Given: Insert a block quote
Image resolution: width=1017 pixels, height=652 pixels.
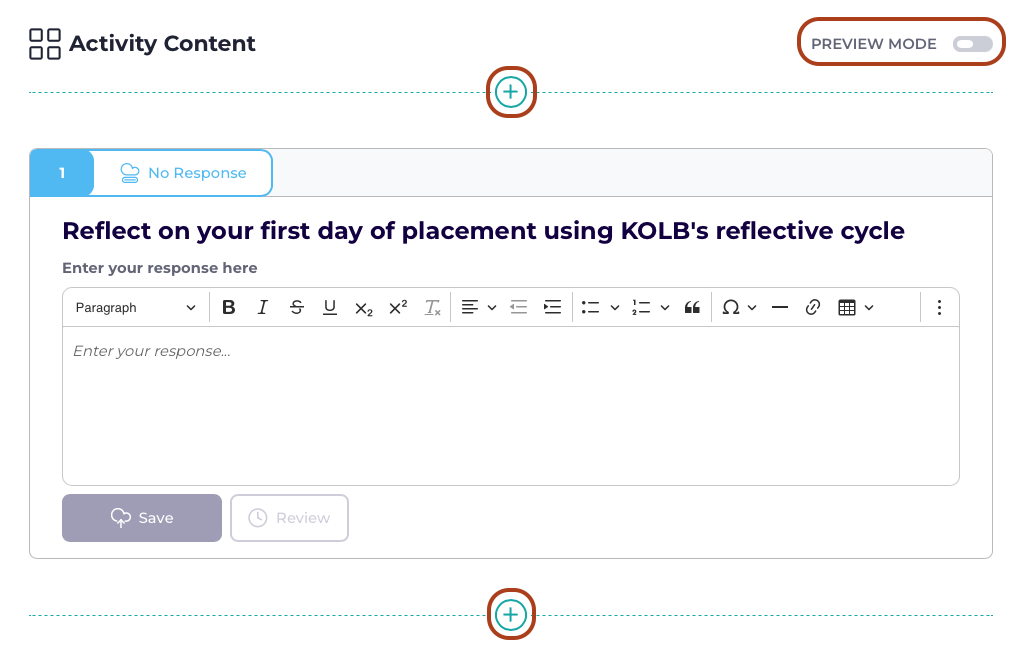Looking at the screenshot, I should pyautogui.click(x=692, y=308).
